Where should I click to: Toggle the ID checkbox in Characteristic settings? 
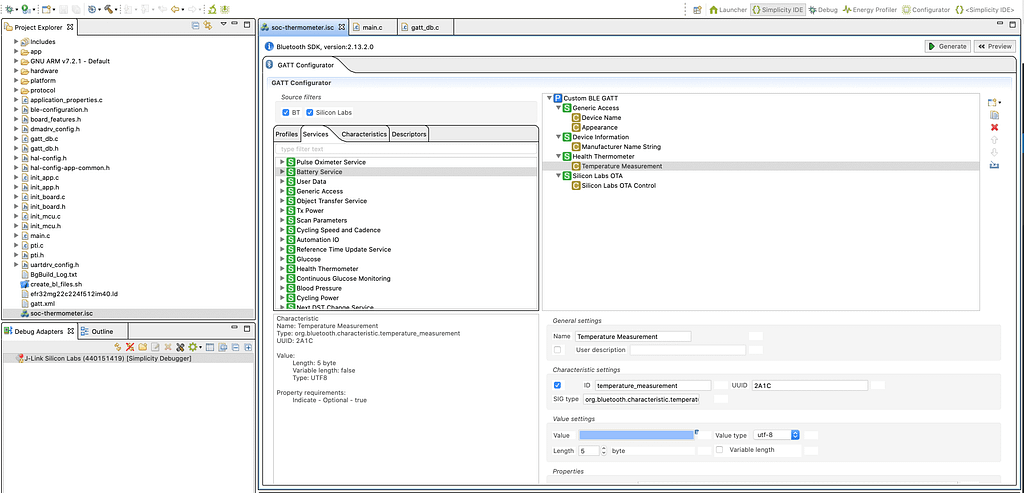click(x=557, y=385)
